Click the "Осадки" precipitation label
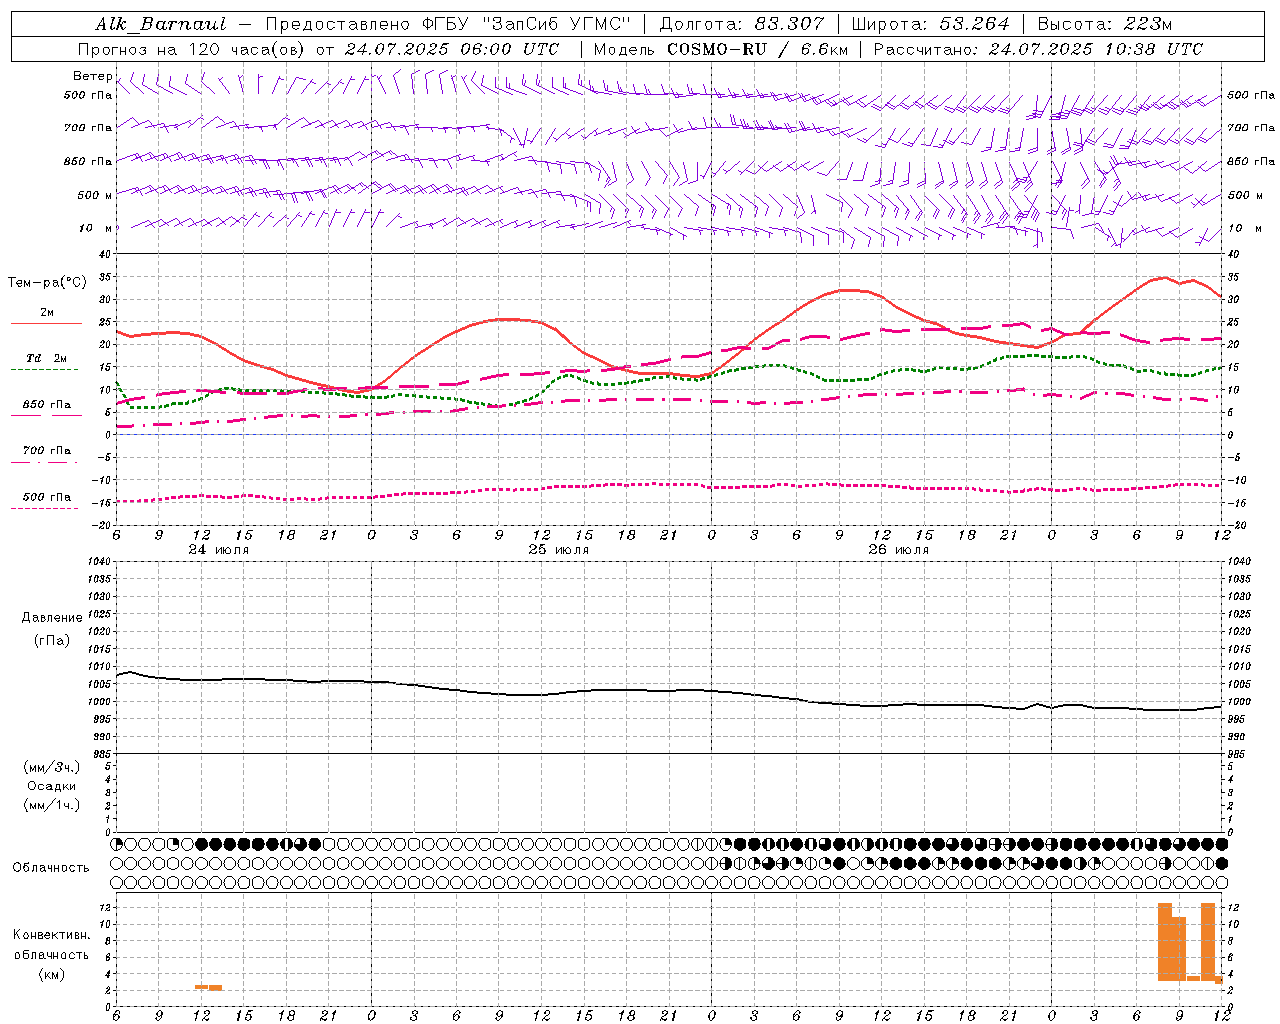This screenshot has height=1024, width=1280. pyautogui.click(x=52, y=786)
